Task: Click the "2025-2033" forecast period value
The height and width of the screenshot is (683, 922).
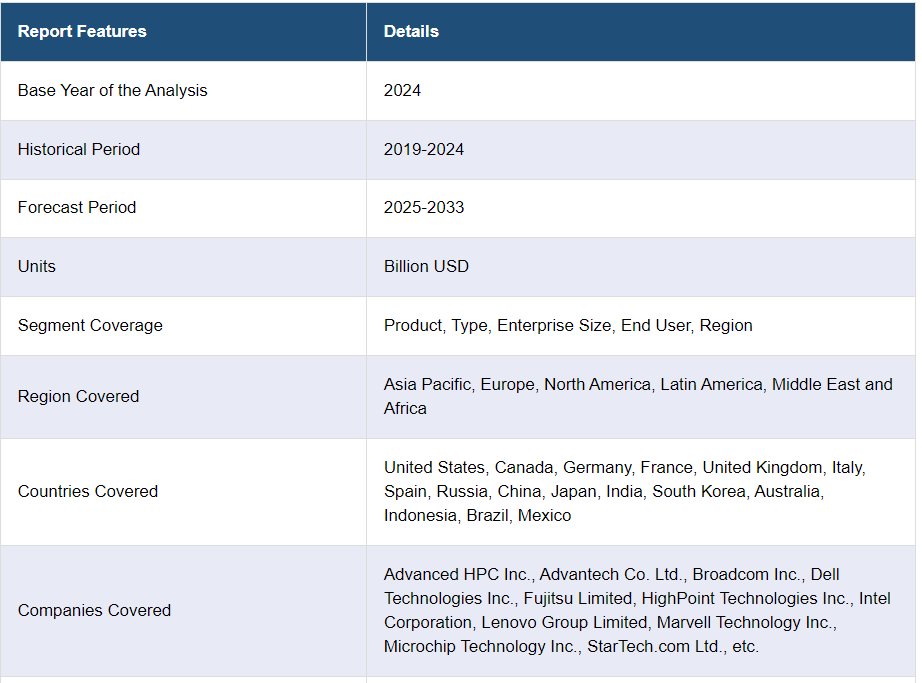Action: (424, 207)
